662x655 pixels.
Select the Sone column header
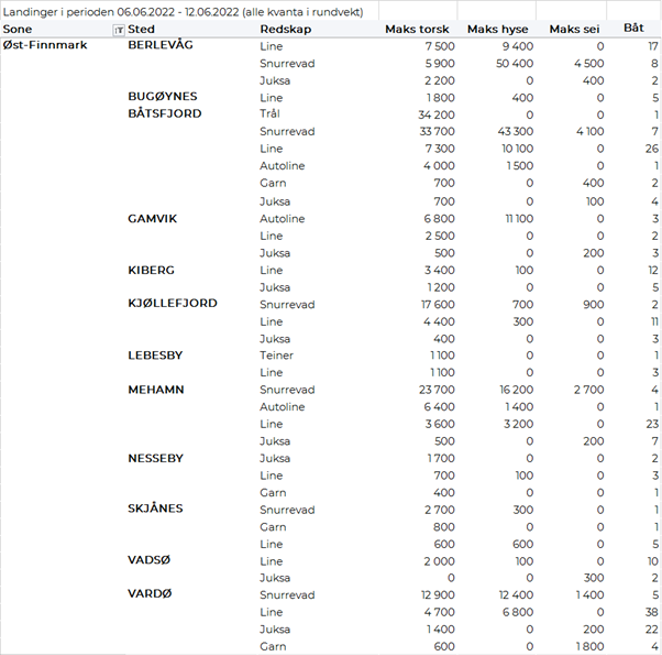[18, 30]
